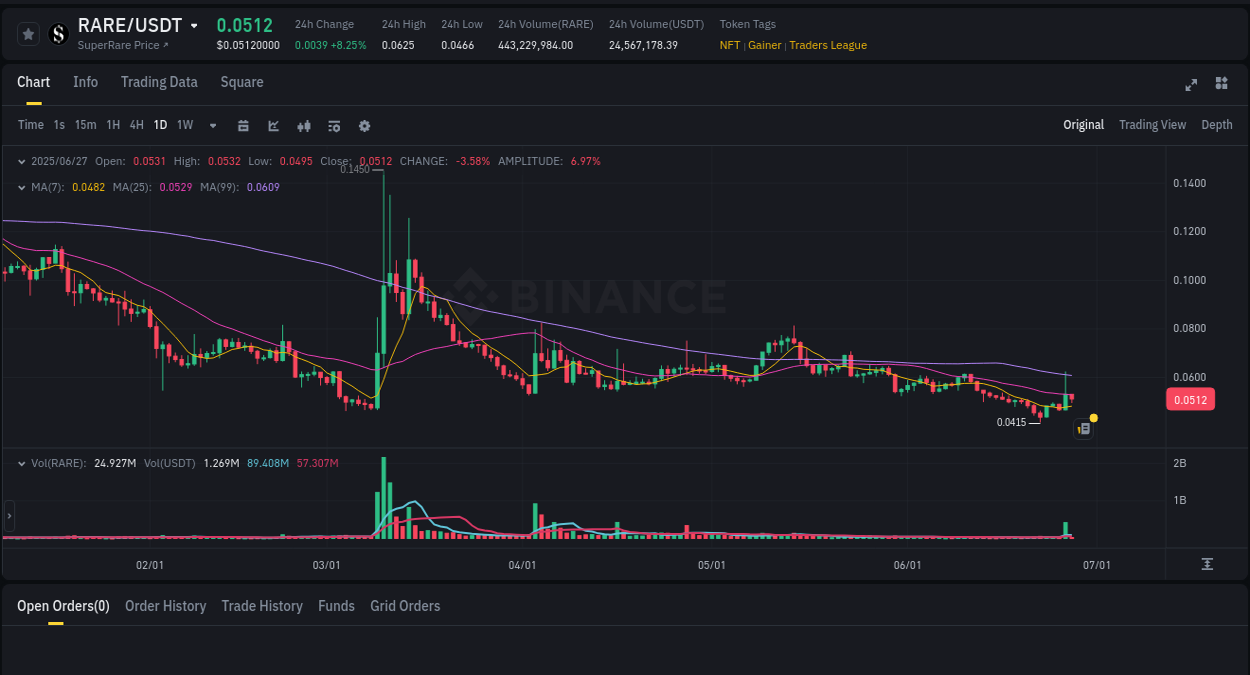Open the date range calendar icon
The image size is (1250, 675).
click(243, 125)
